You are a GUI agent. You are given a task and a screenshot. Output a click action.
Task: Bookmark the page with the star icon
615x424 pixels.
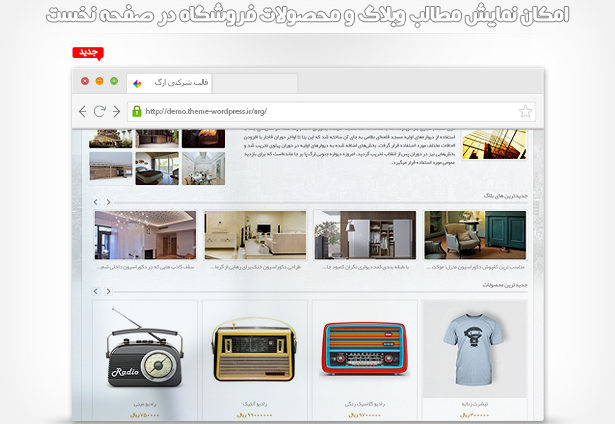[525, 111]
